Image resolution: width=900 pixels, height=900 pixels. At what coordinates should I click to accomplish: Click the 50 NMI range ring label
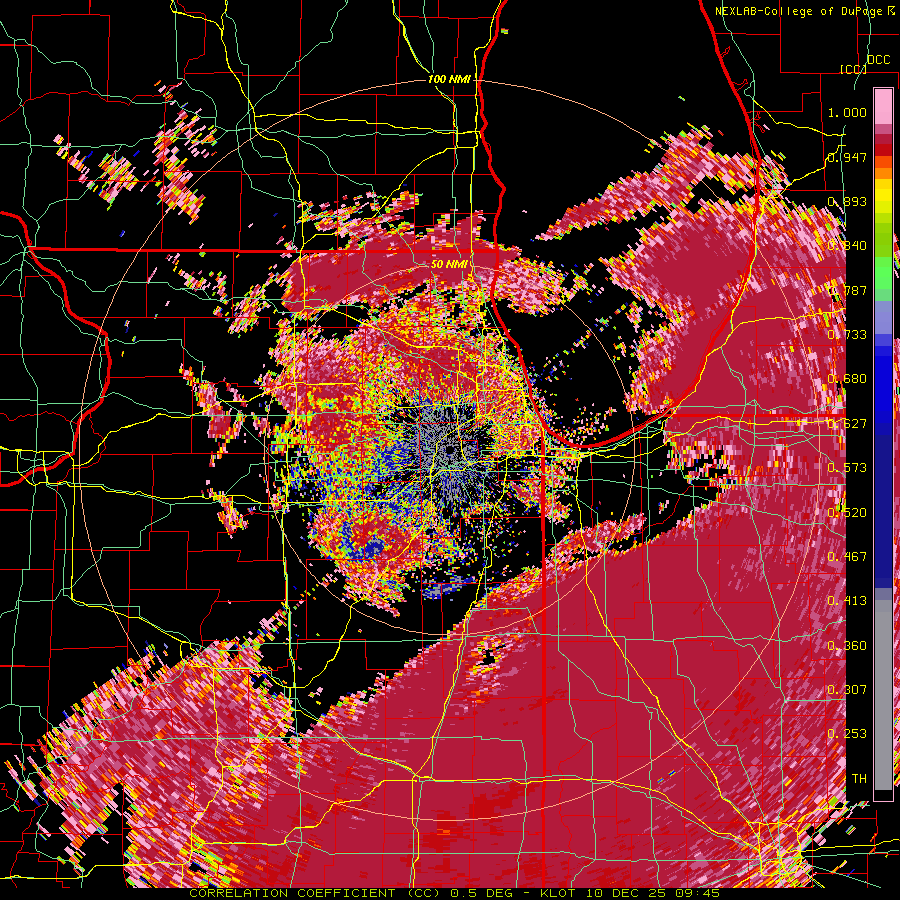click(449, 265)
